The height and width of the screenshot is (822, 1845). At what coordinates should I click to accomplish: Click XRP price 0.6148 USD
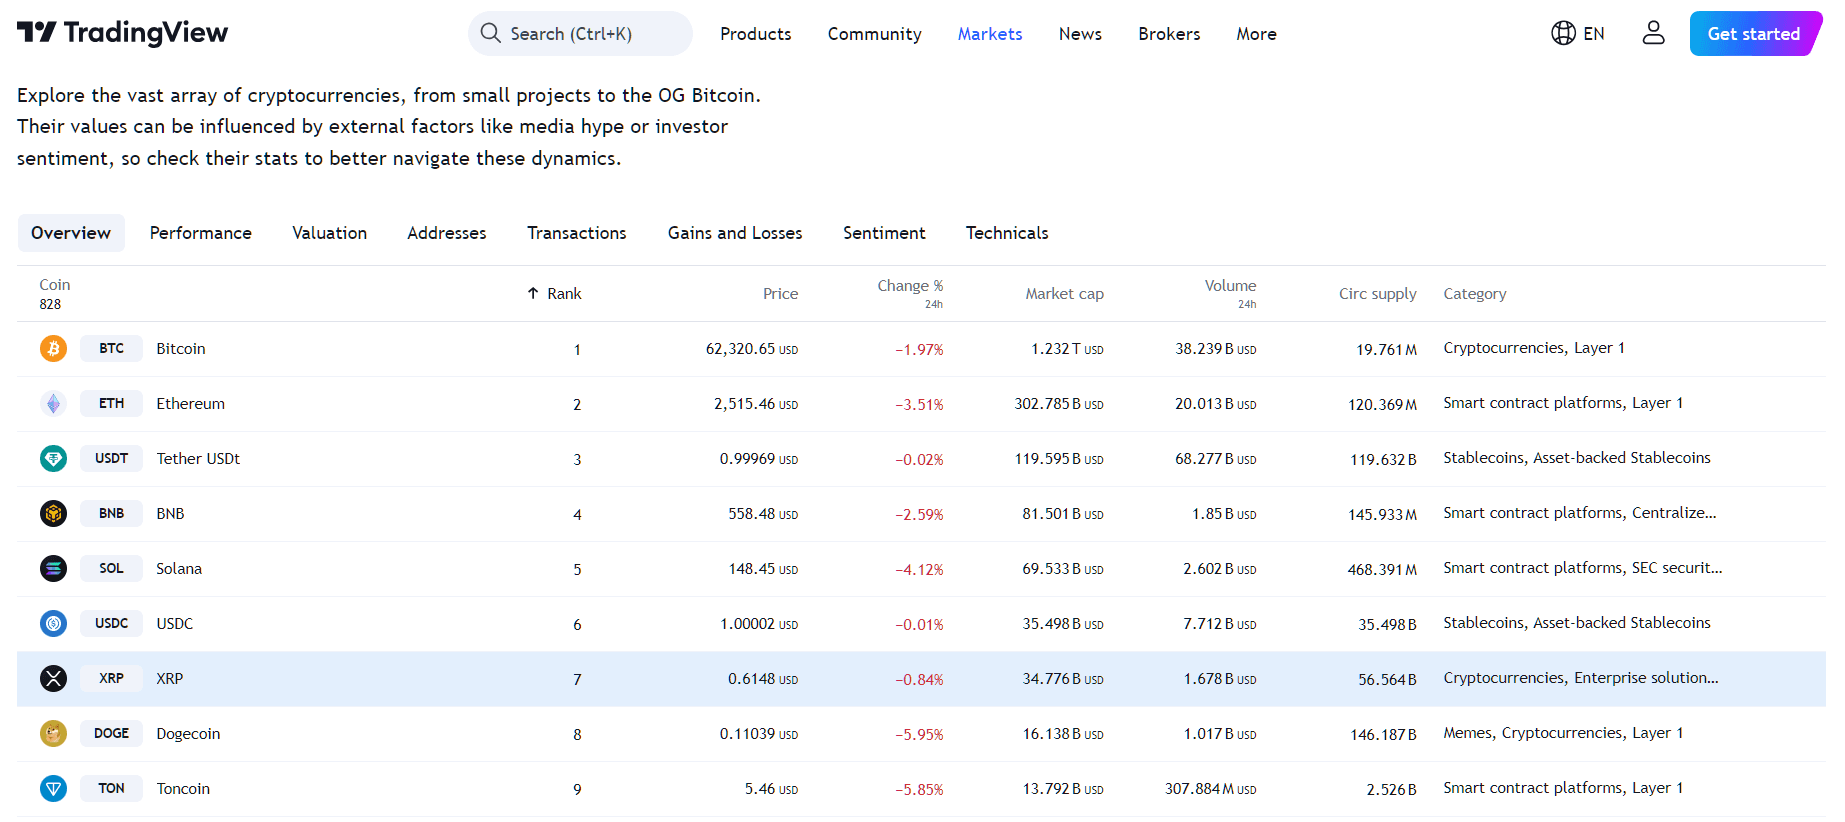pos(763,679)
